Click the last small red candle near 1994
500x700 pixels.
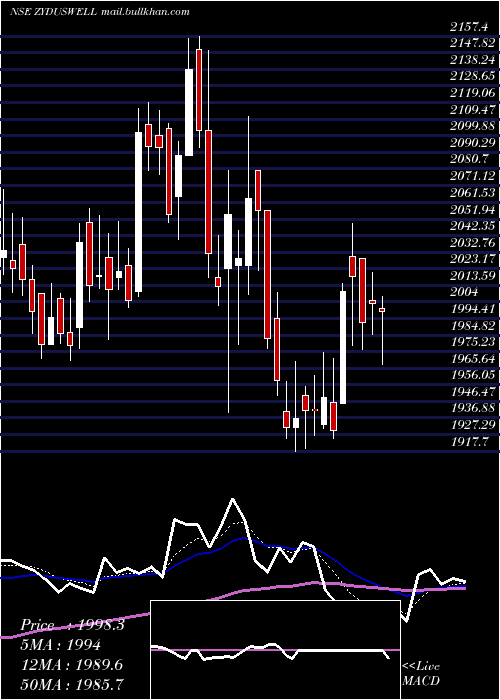point(382,310)
